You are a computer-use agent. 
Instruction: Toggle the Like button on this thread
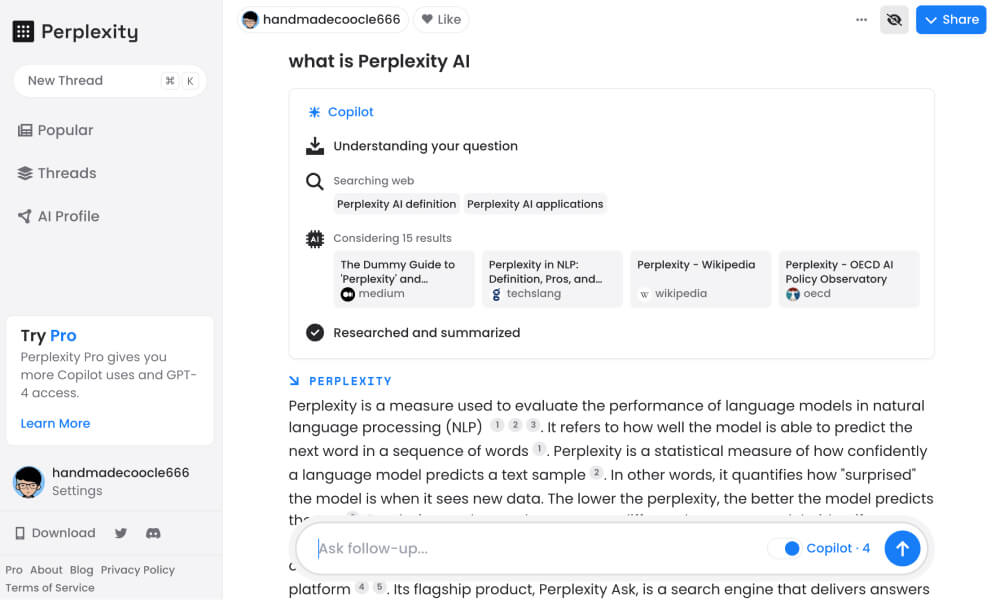point(441,19)
